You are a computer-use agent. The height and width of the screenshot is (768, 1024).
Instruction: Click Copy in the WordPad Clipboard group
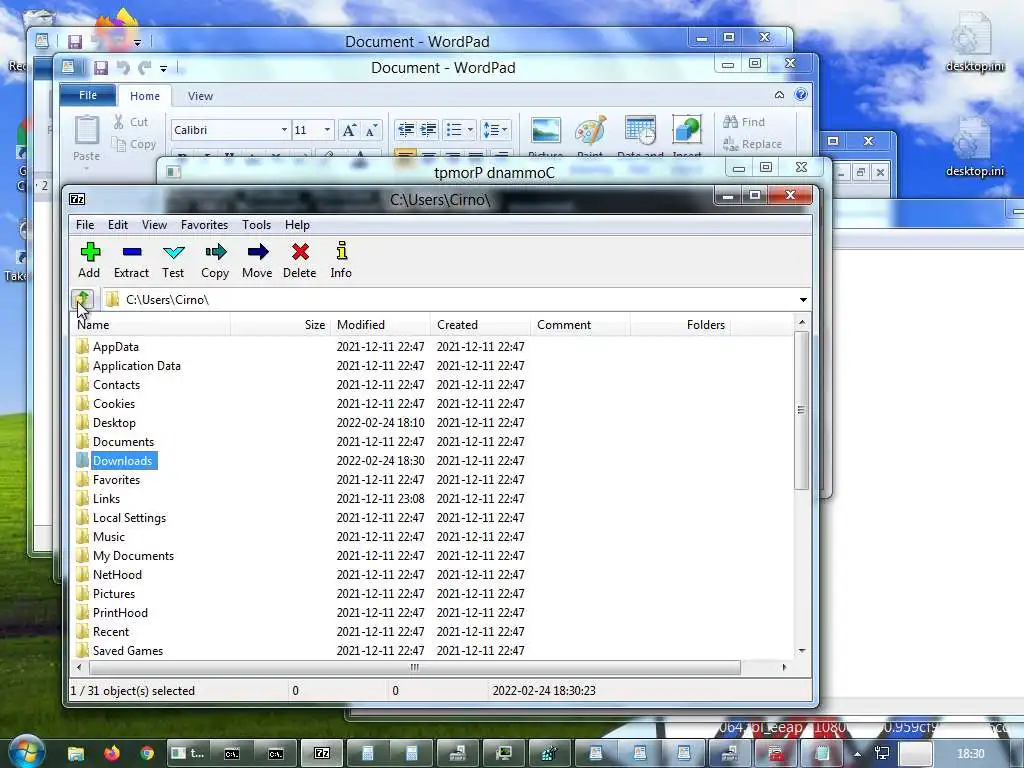[x=134, y=144]
